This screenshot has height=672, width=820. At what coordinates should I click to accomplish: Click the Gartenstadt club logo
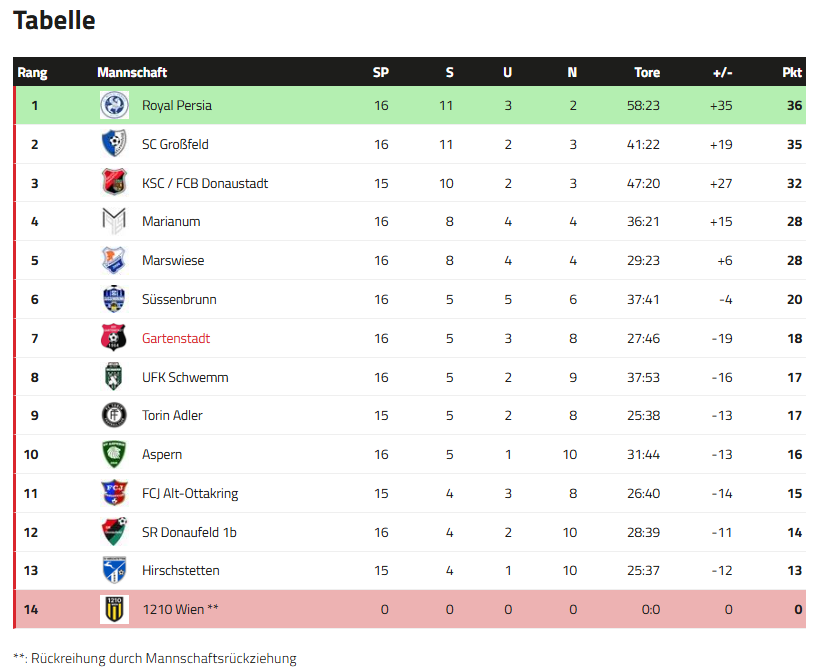click(114, 338)
